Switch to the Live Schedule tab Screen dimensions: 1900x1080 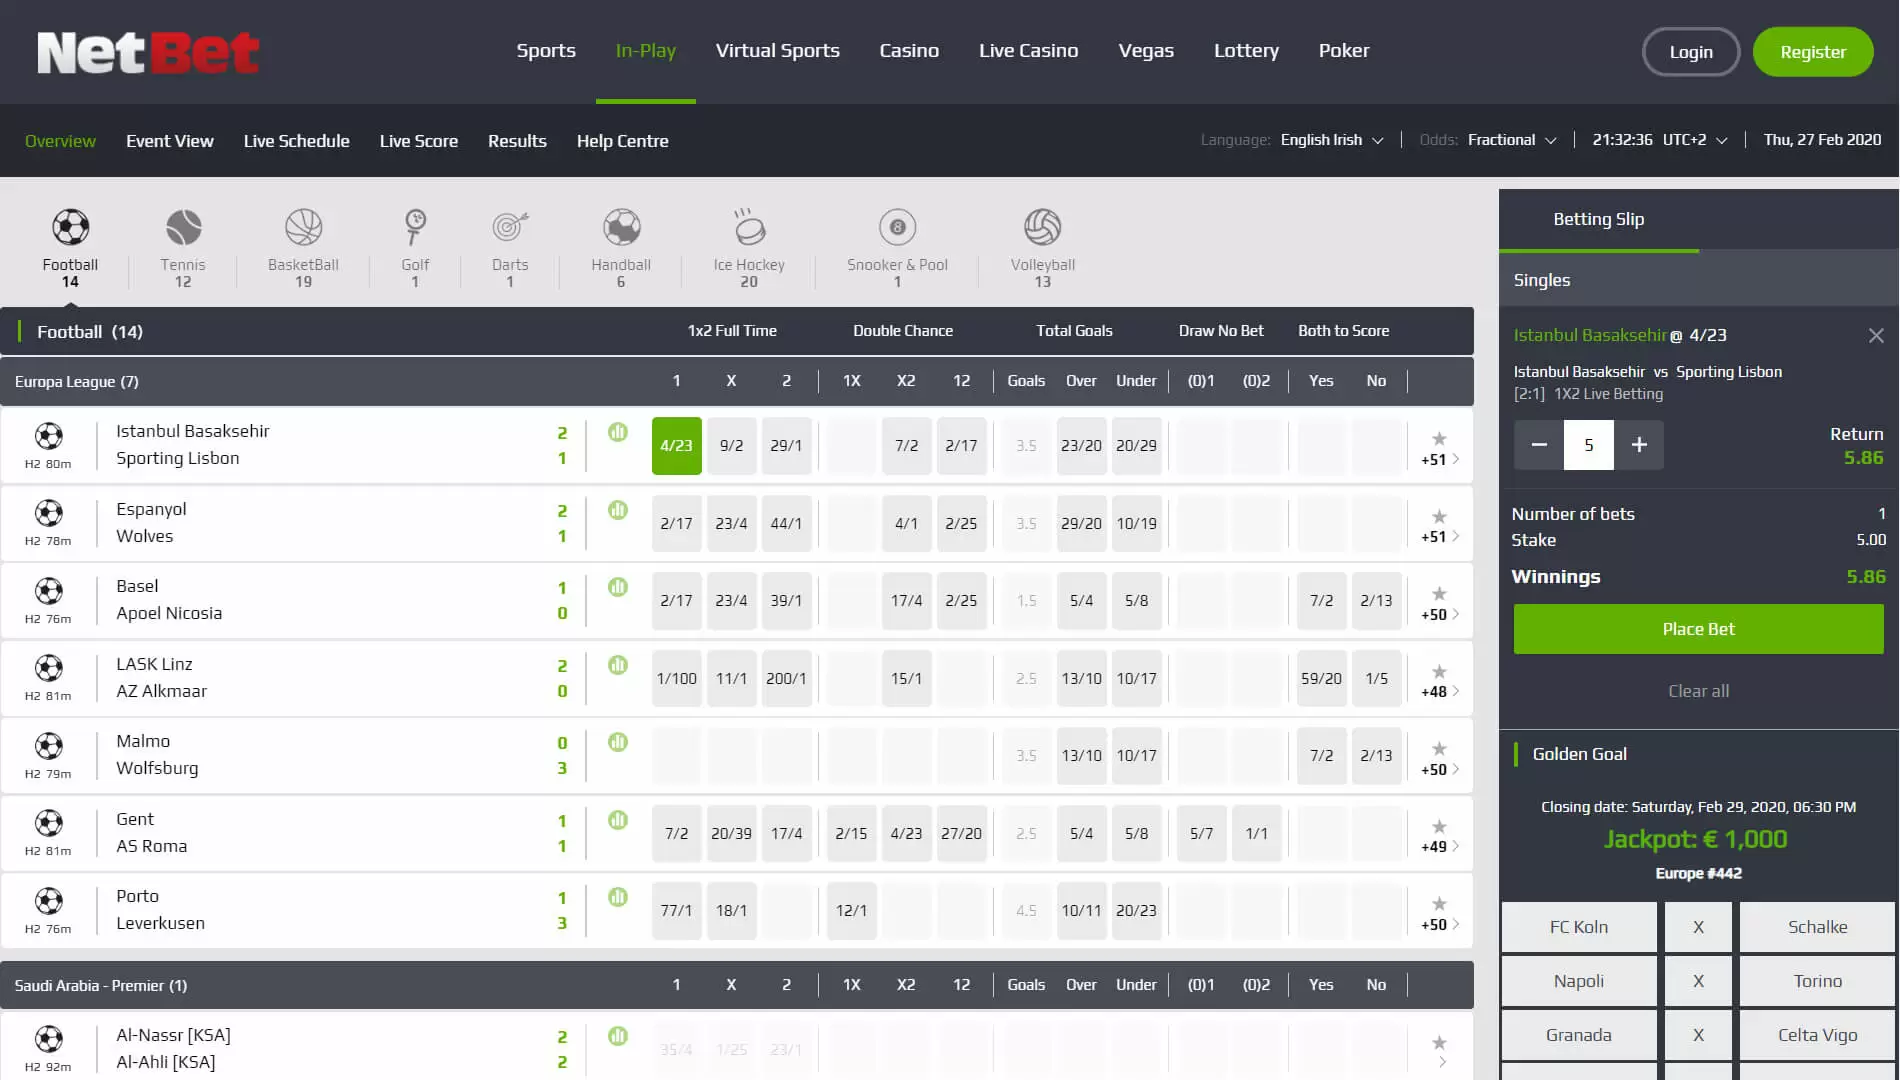pos(296,141)
